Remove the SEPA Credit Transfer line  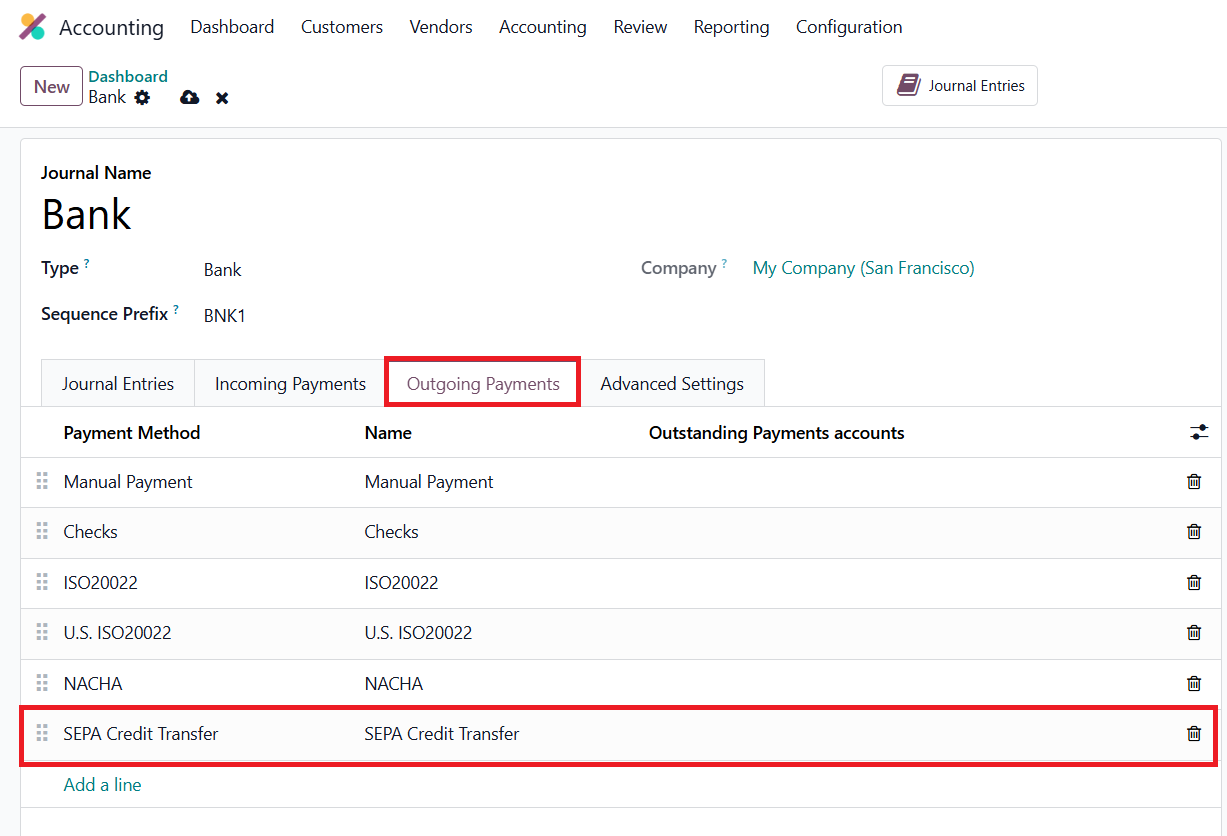pyautogui.click(x=1193, y=734)
